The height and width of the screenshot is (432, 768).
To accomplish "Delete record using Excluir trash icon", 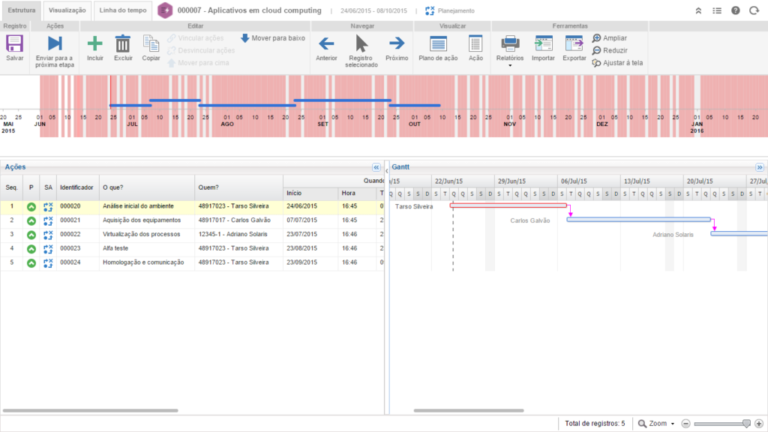I will click(x=123, y=44).
